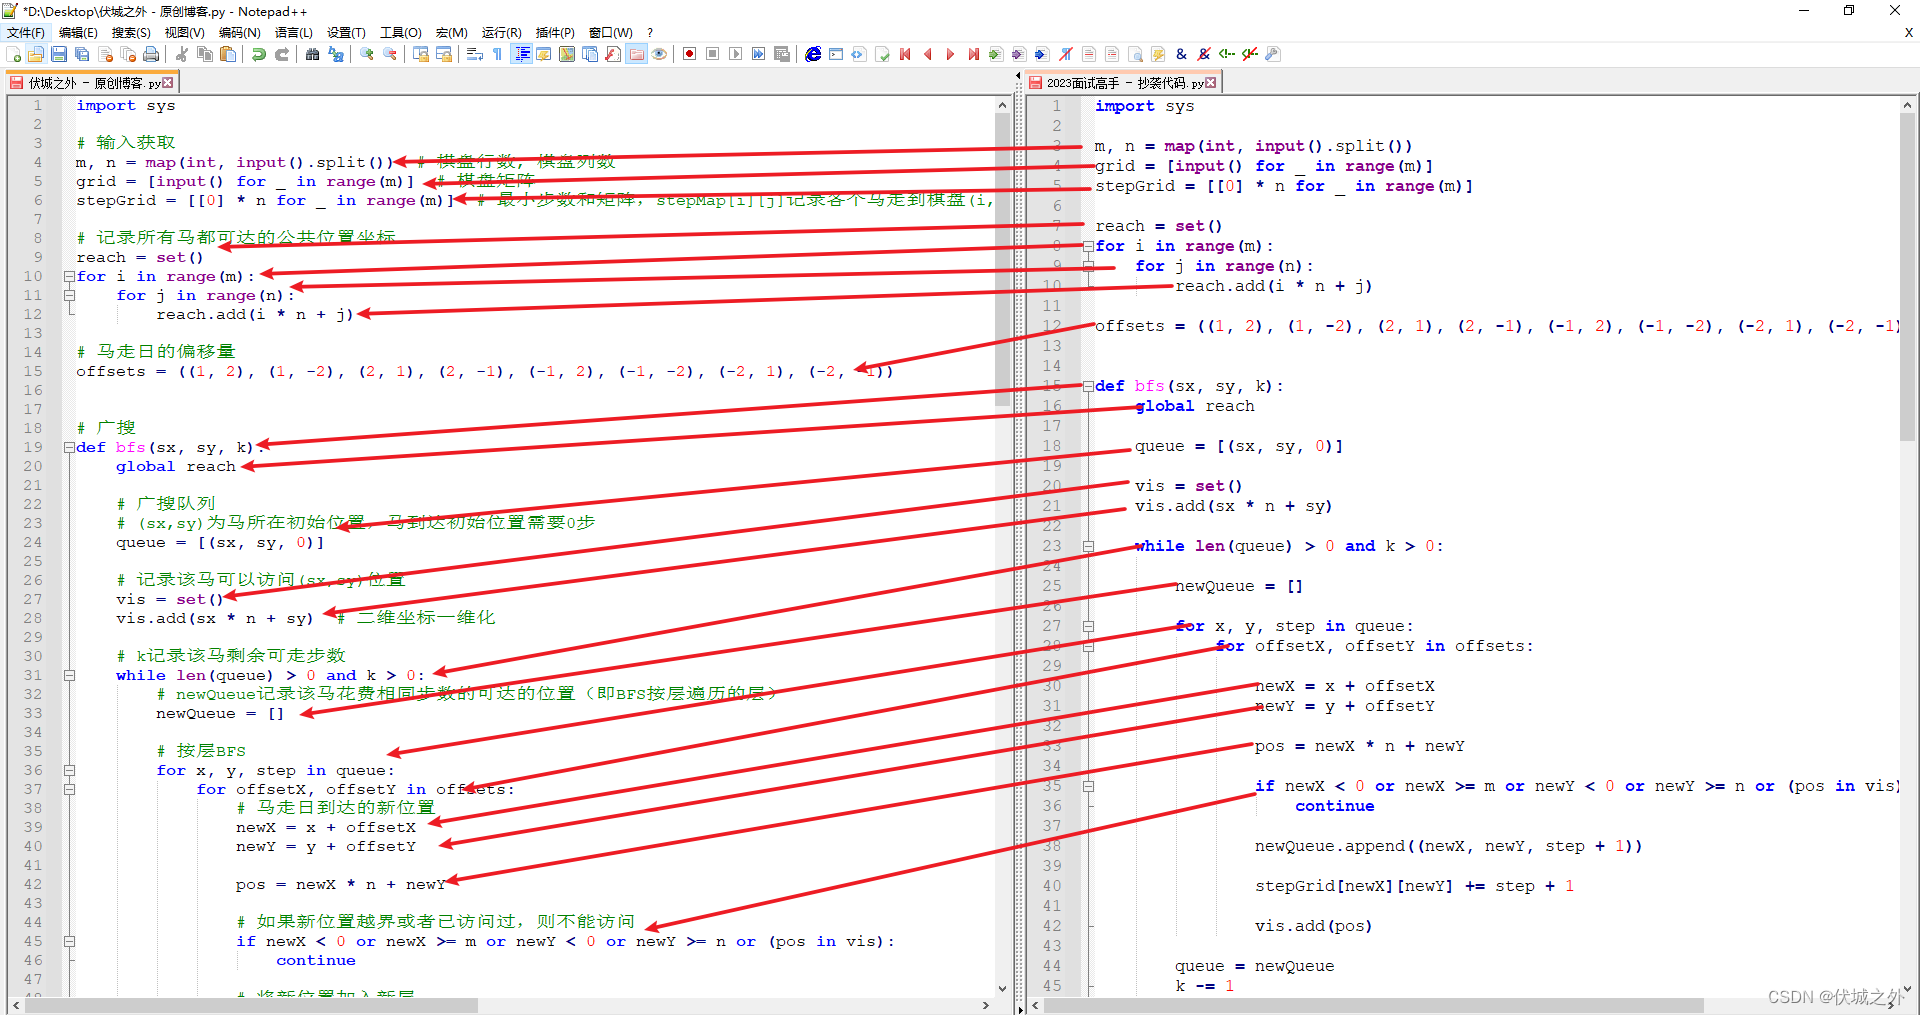Open the 搜索(S) menu

[131, 32]
